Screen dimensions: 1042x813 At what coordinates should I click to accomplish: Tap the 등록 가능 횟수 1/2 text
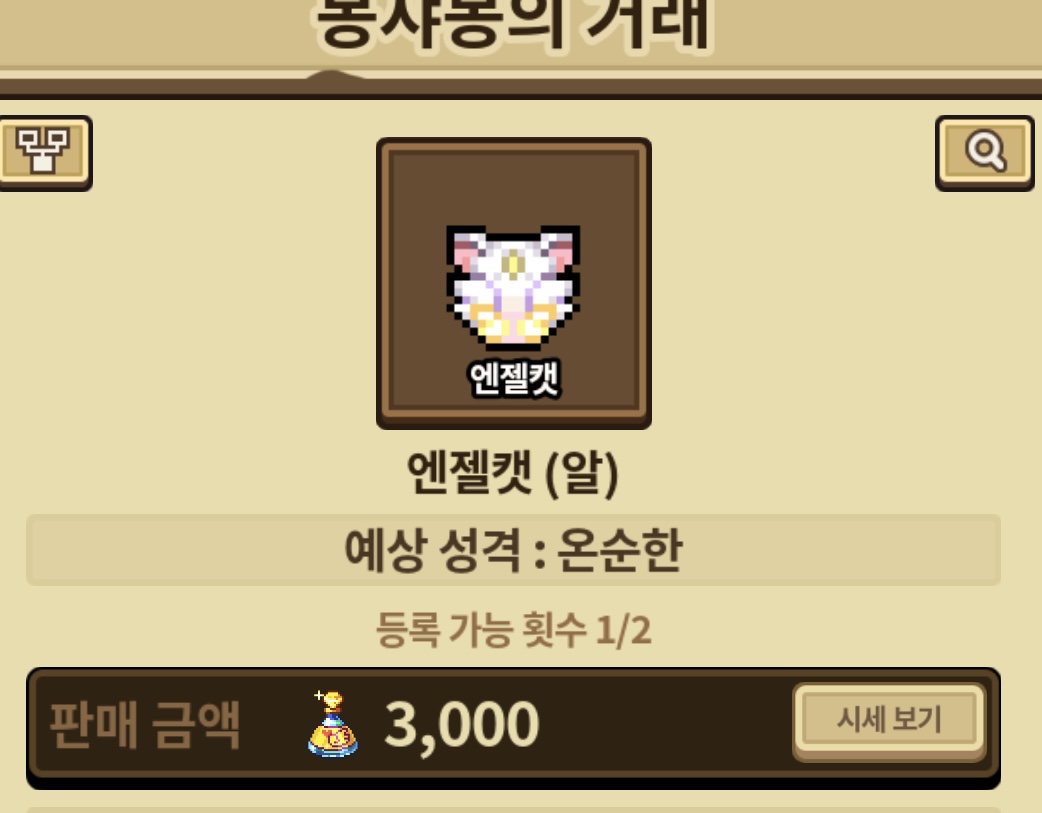click(x=513, y=630)
